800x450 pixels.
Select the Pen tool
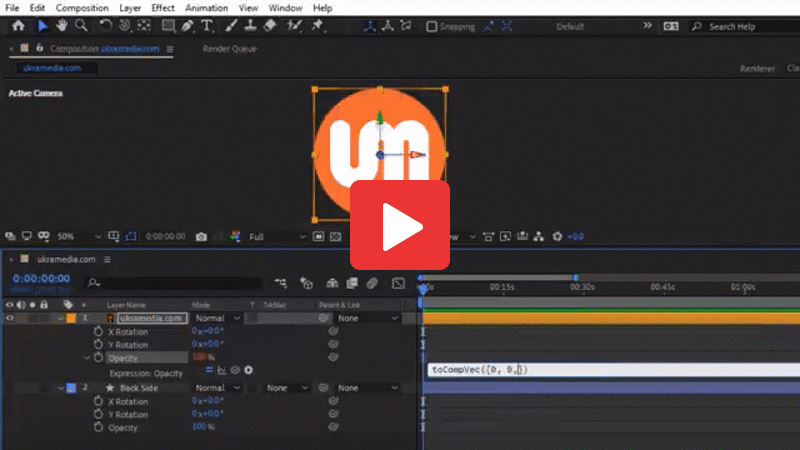187,26
